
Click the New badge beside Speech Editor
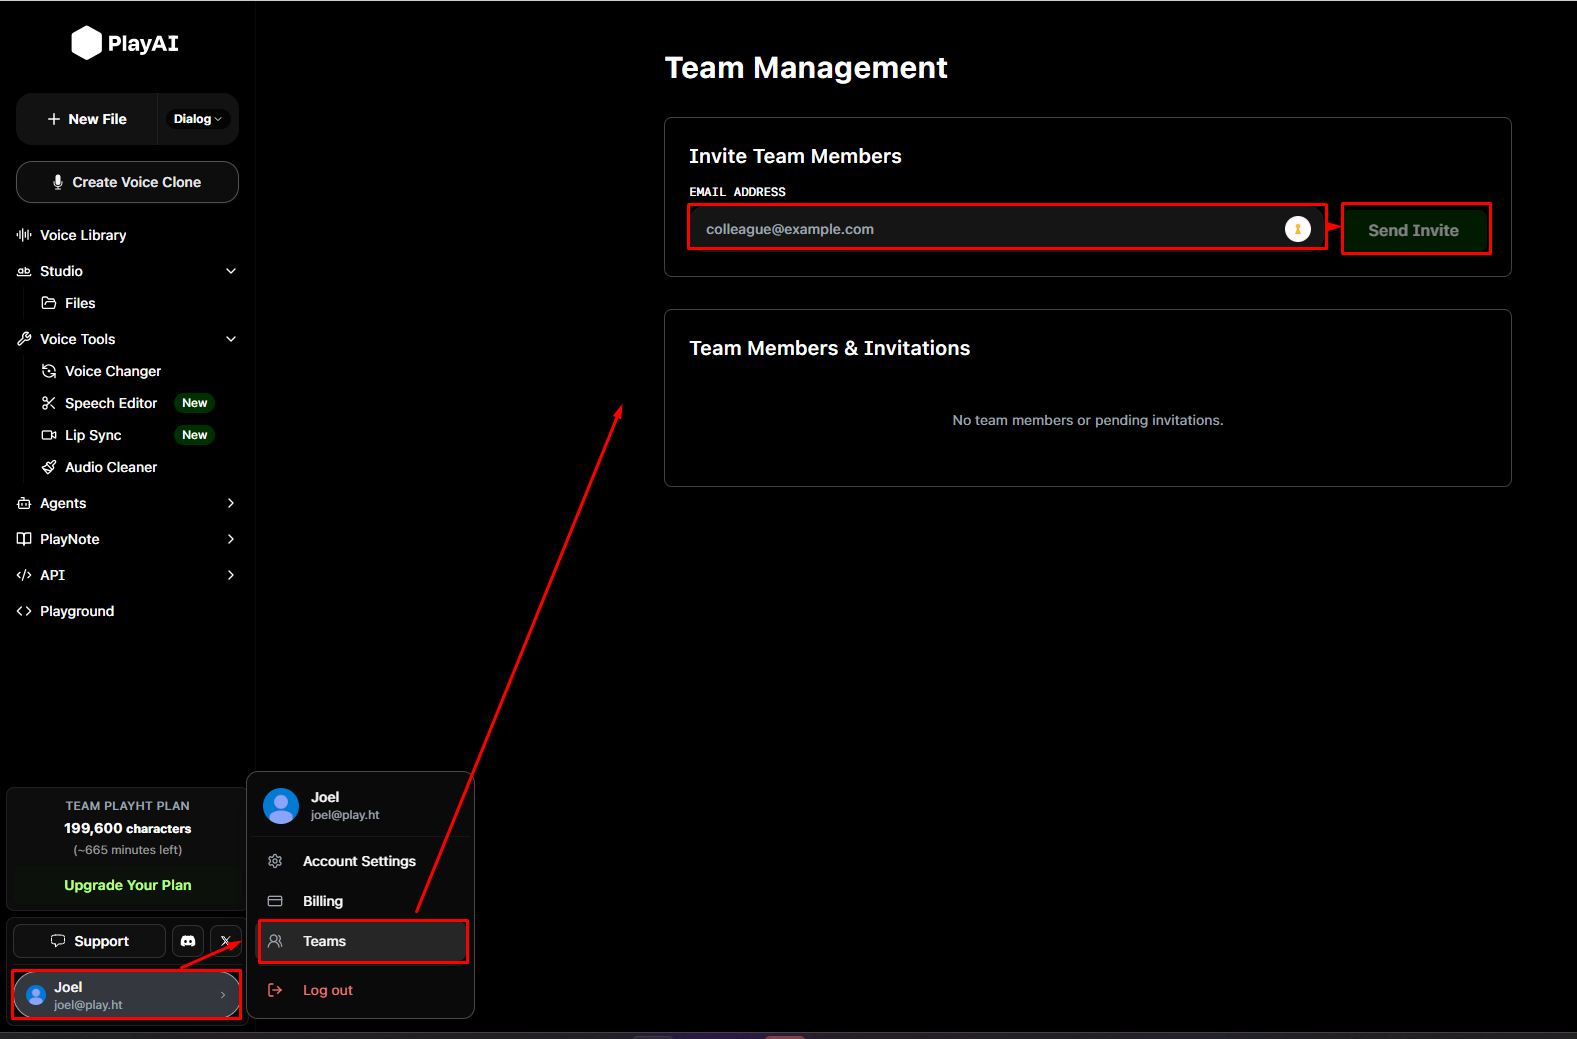(x=195, y=403)
